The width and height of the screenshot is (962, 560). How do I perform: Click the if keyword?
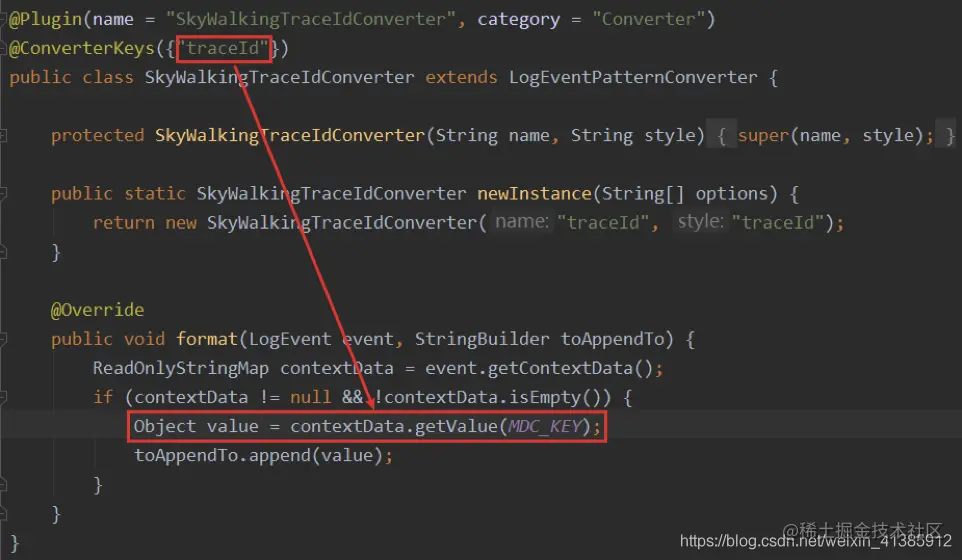pyautogui.click(x=103, y=397)
